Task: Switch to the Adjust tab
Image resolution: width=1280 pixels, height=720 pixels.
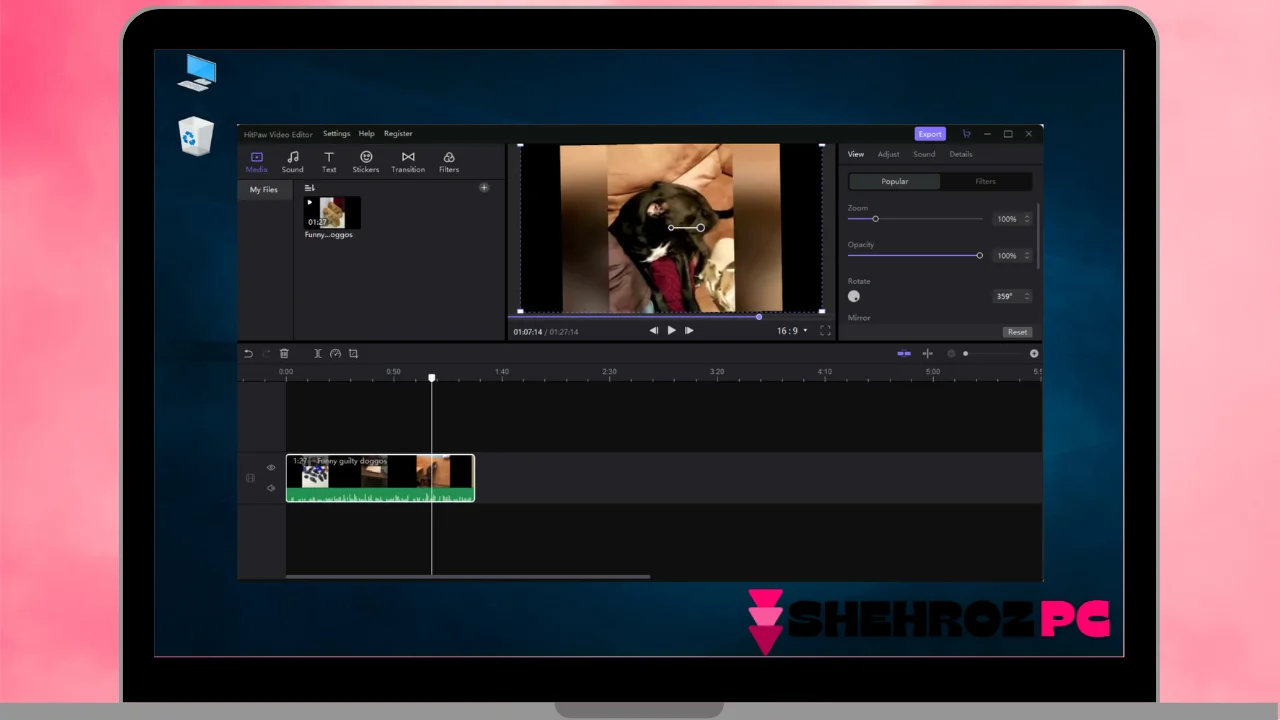Action: click(889, 154)
